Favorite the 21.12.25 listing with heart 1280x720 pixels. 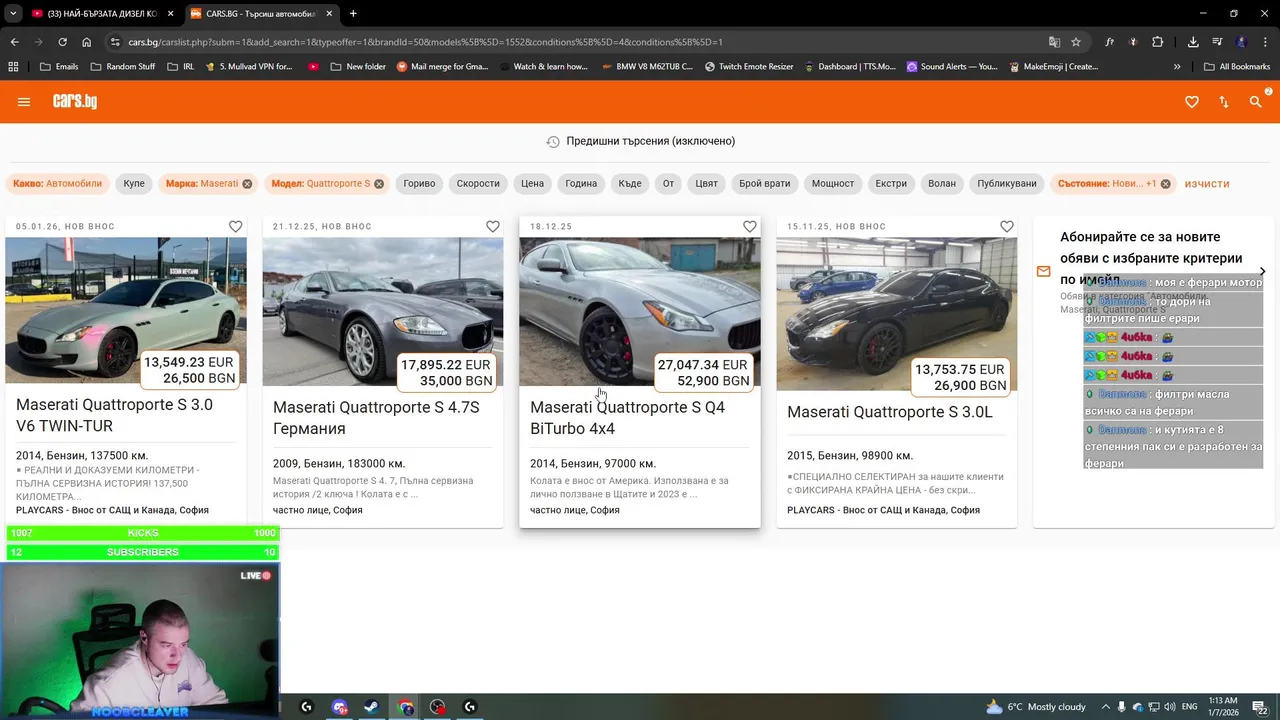point(493,227)
